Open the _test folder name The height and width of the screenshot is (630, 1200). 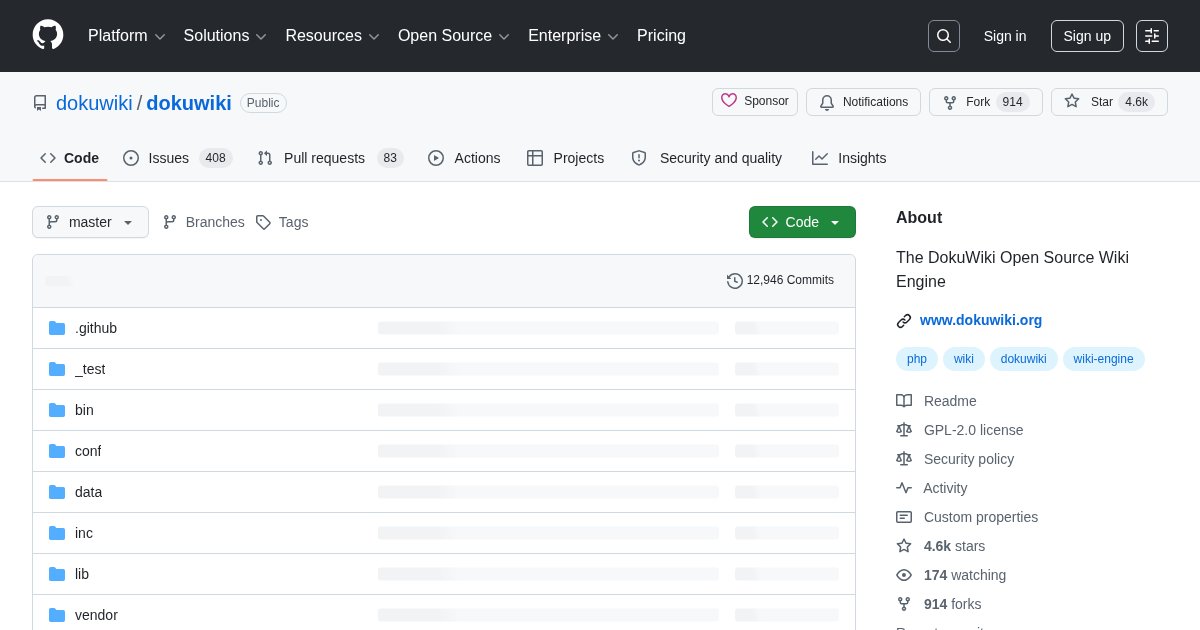[90, 369]
